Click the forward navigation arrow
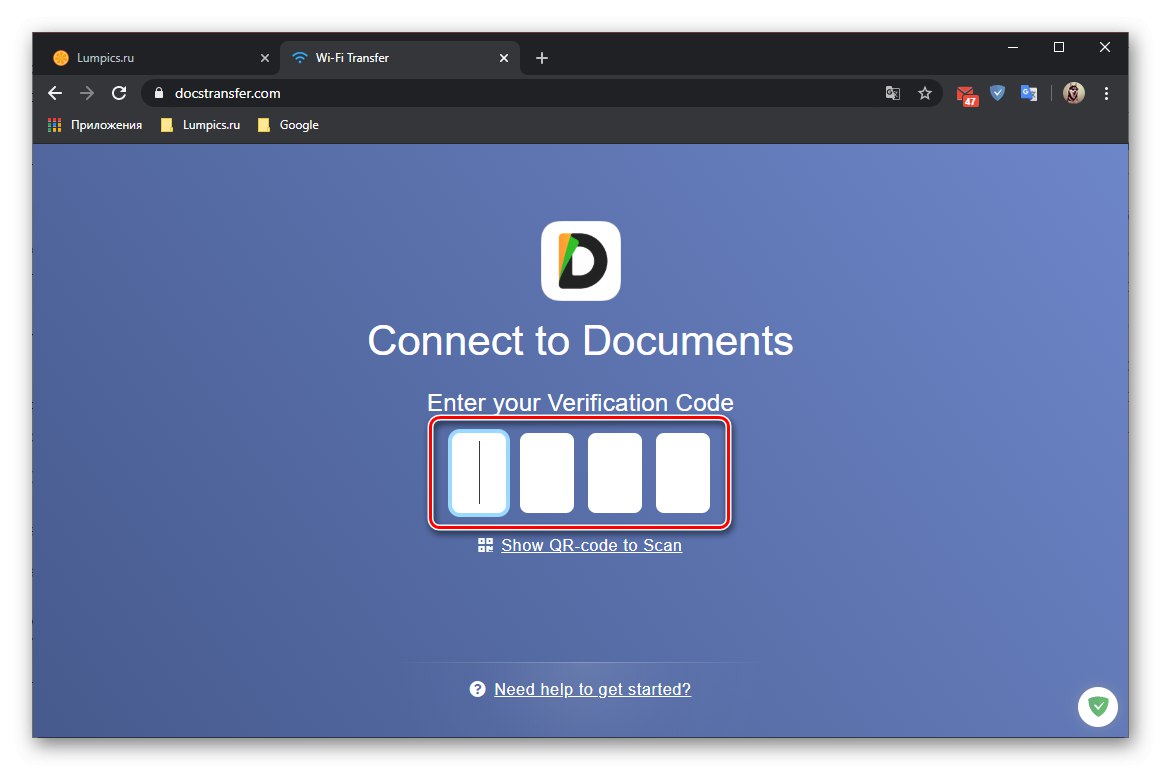Image resolution: width=1161 pixels, height=770 pixels. pos(87,93)
